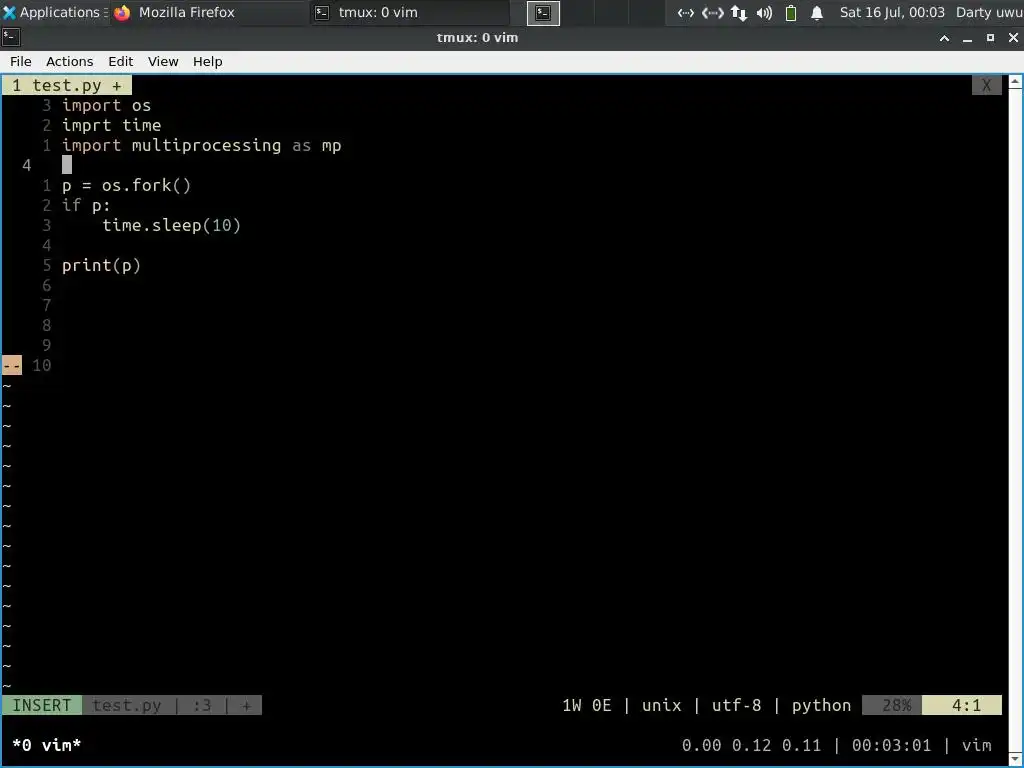Click the clock showing Sat 16 Jul

[x=892, y=12]
